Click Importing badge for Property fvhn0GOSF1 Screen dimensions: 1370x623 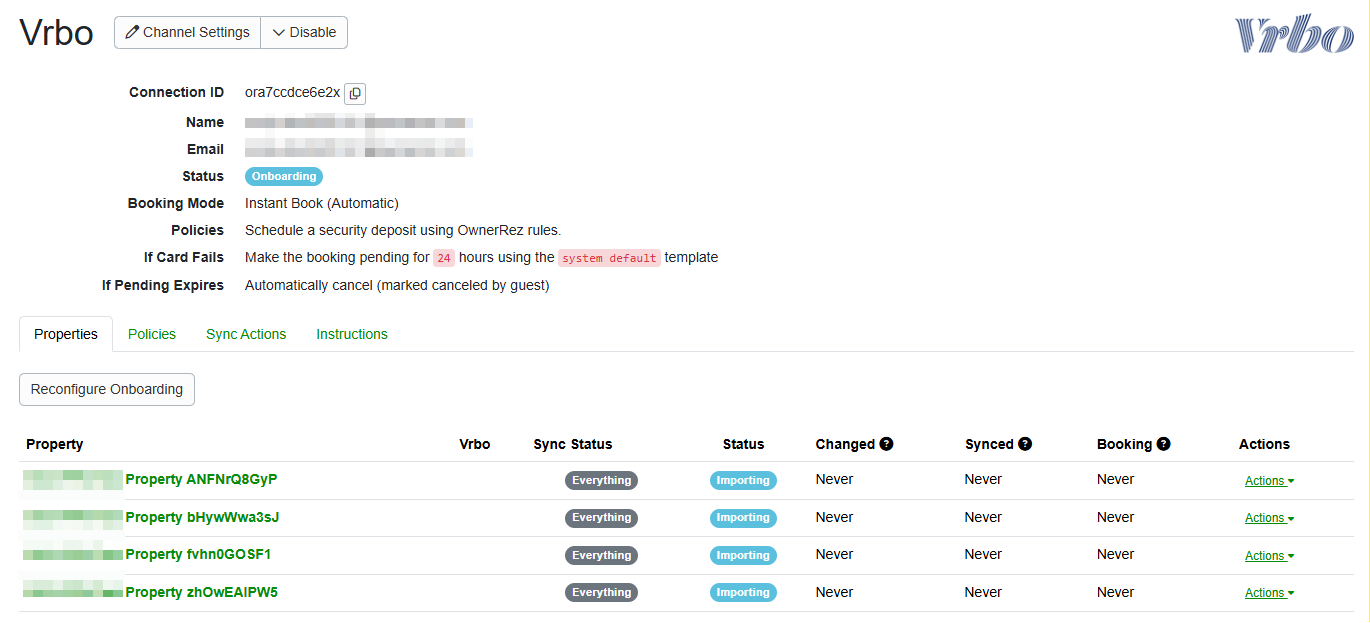point(743,555)
